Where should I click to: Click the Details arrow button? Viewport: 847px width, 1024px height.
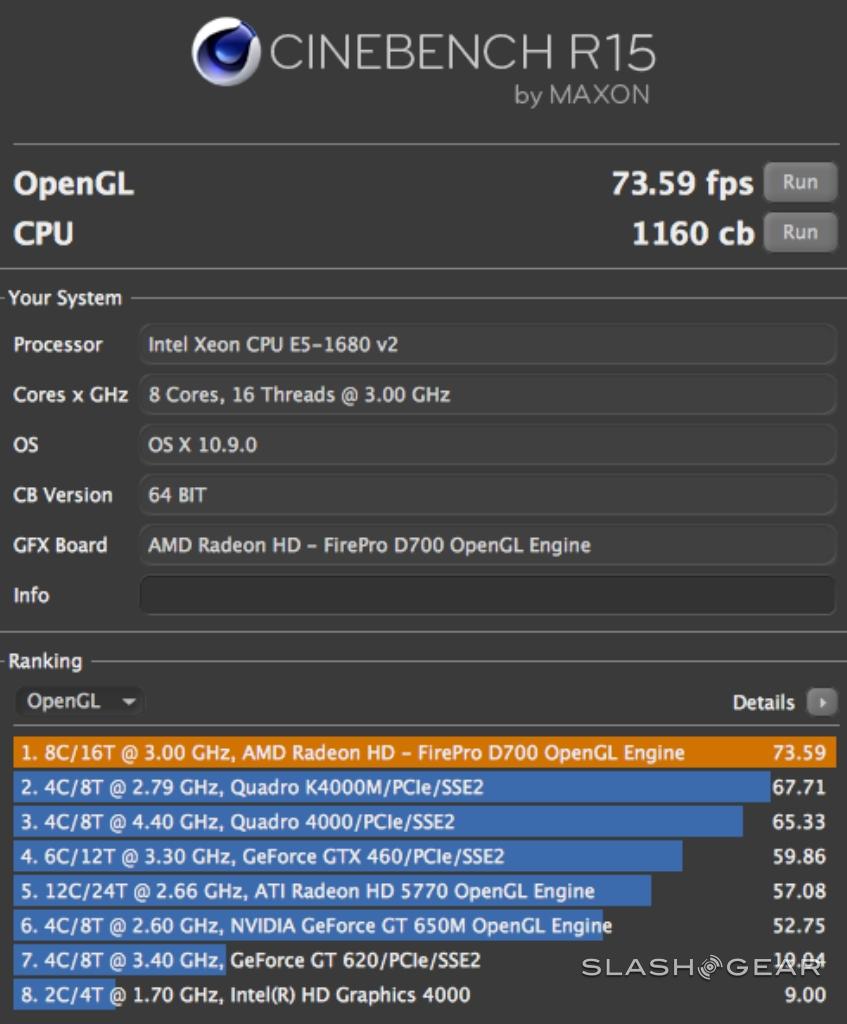pos(821,703)
